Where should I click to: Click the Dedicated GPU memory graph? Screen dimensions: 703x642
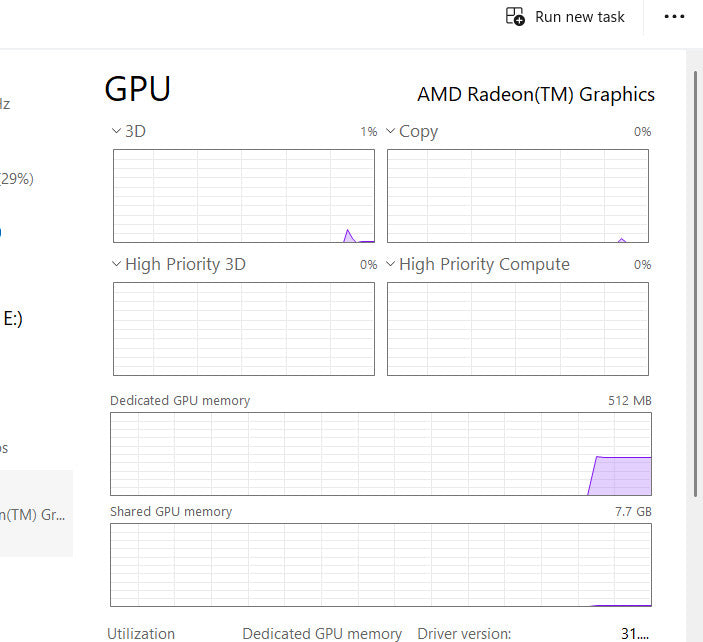click(x=380, y=454)
